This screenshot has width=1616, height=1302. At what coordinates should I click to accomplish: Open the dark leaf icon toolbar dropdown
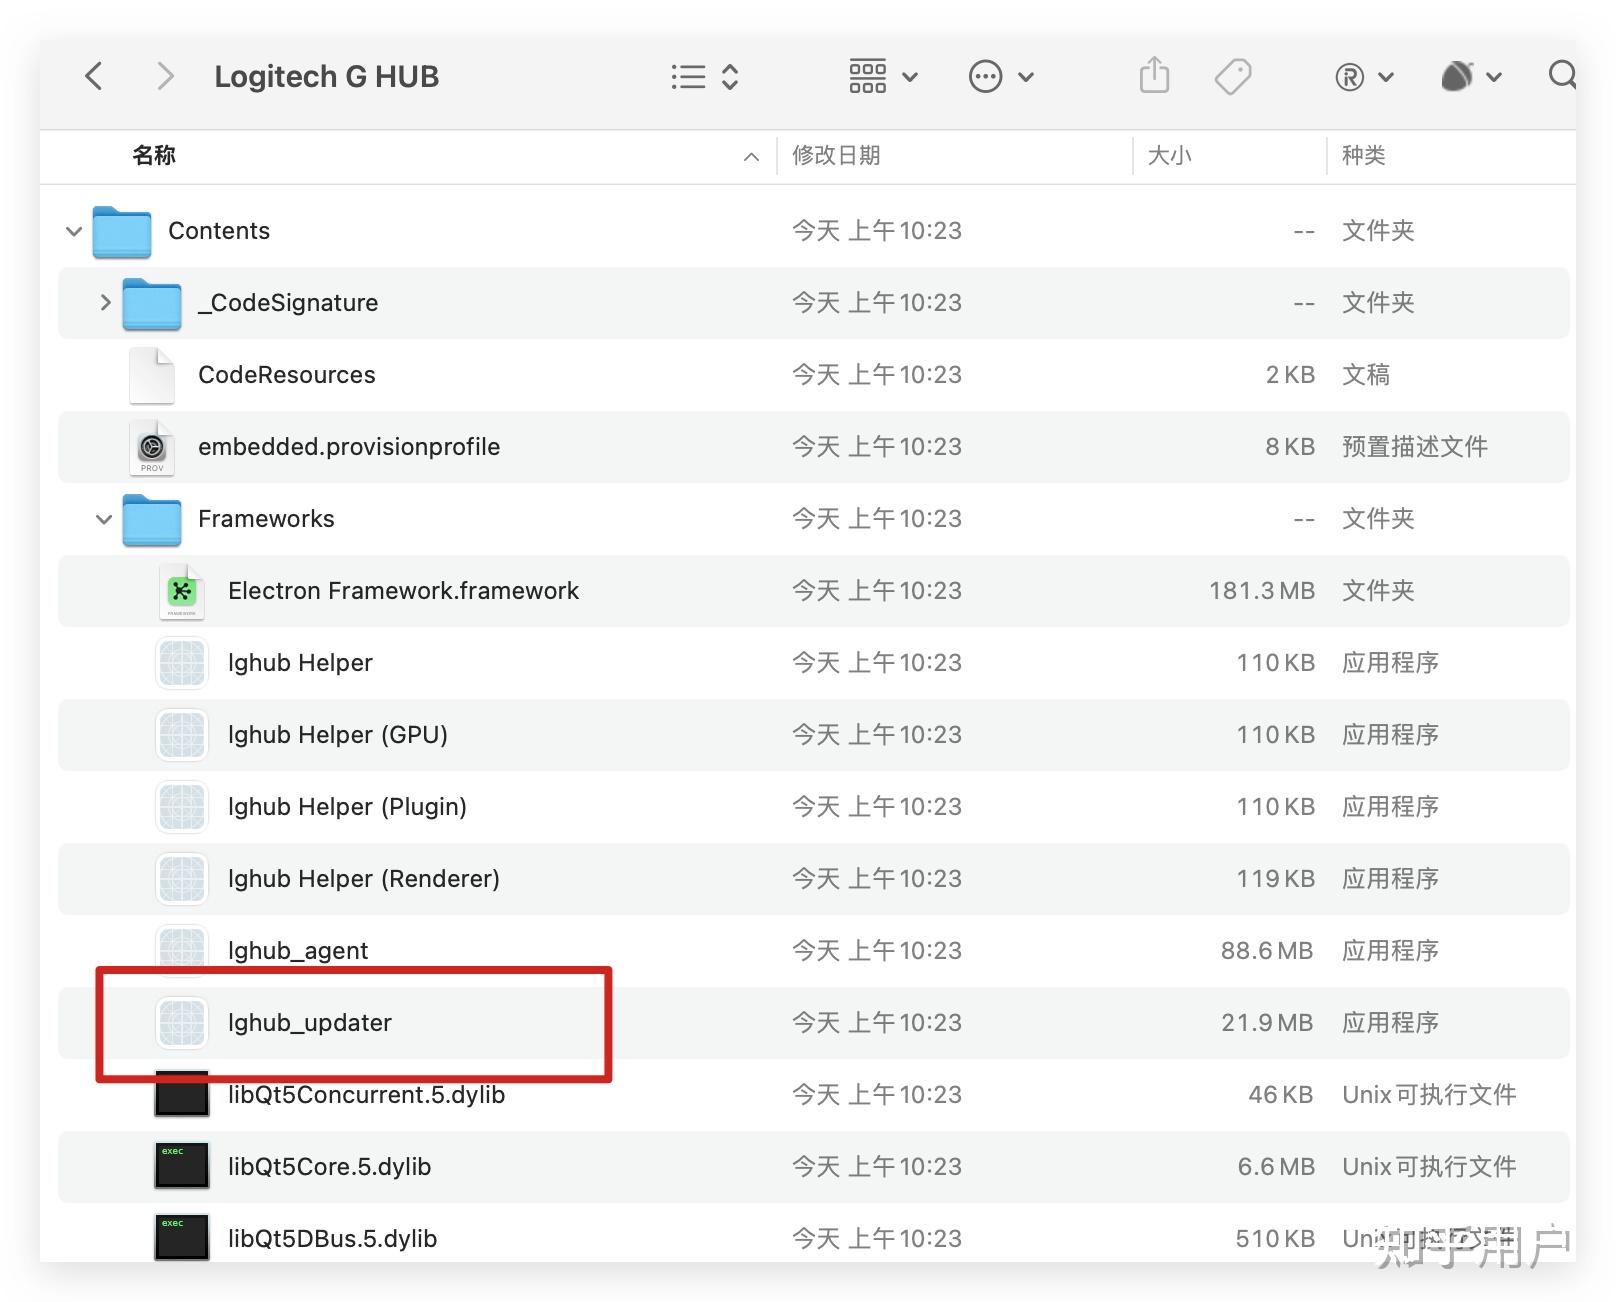tap(1471, 76)
